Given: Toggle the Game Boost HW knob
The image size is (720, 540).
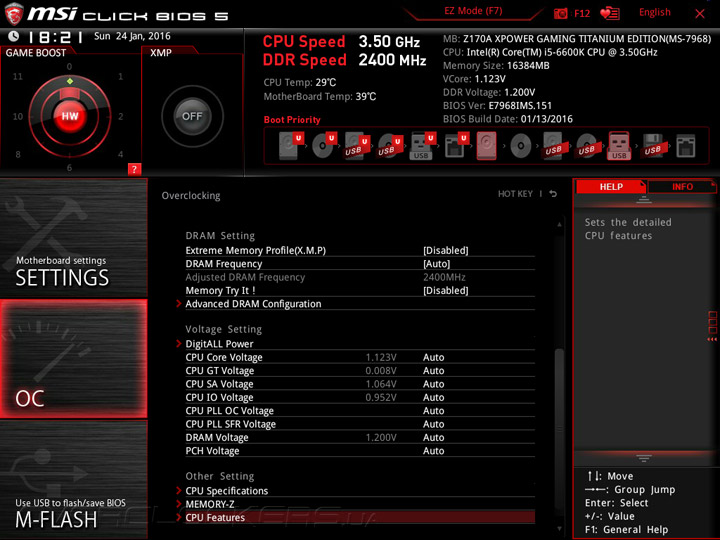Looking at the screenshot, I should [70, 116].
